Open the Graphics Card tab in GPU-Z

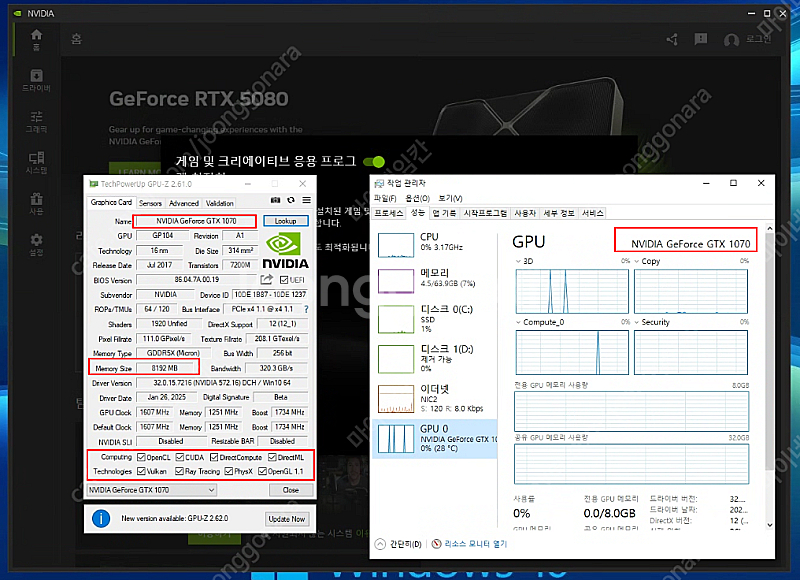point(111,202)
